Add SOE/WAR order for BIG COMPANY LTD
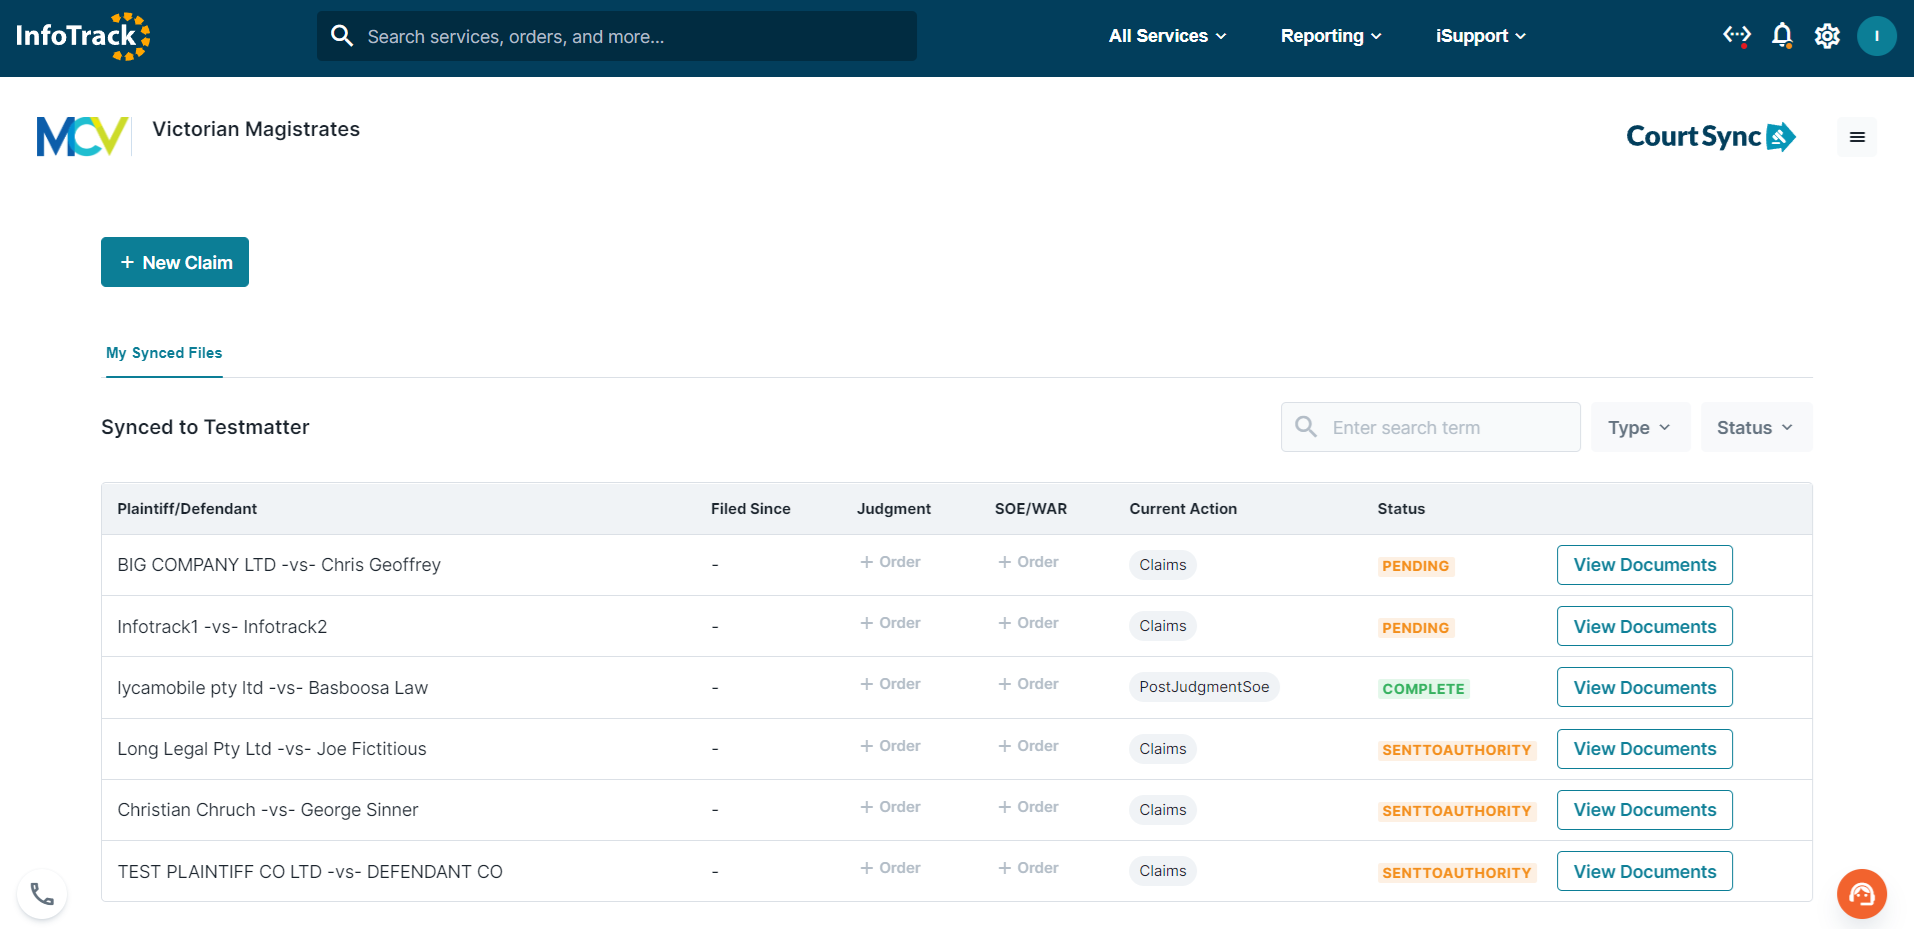This screenshot has height=929, width=1914. click(x=1028, y=562)
